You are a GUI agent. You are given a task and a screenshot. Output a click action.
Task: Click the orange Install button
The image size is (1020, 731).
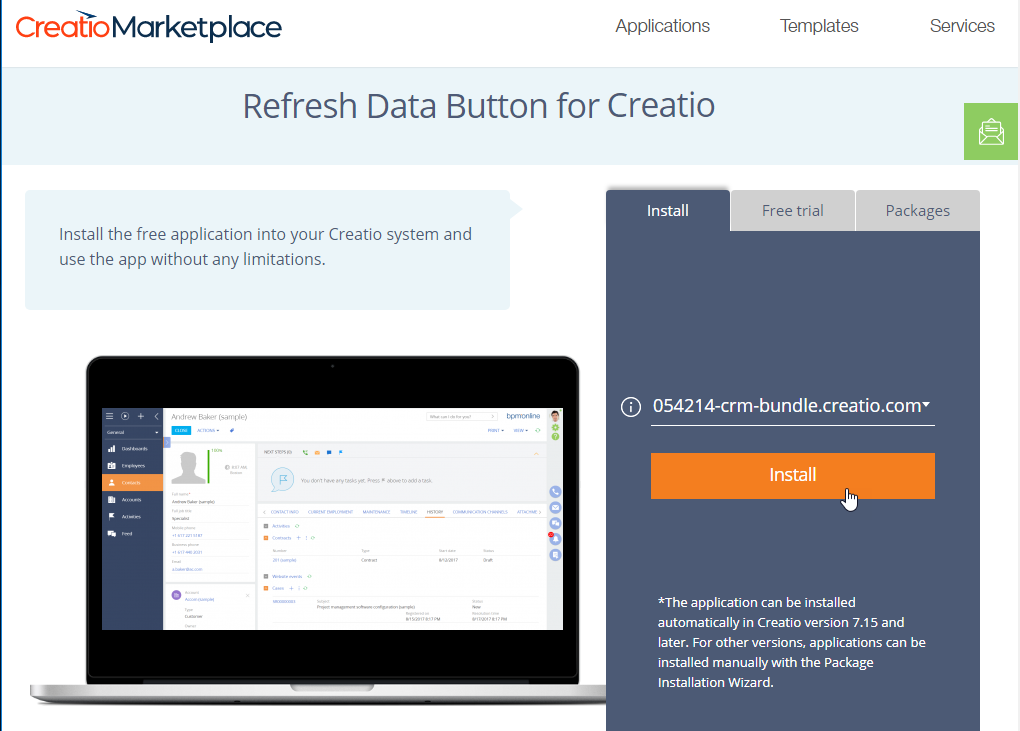792,475
